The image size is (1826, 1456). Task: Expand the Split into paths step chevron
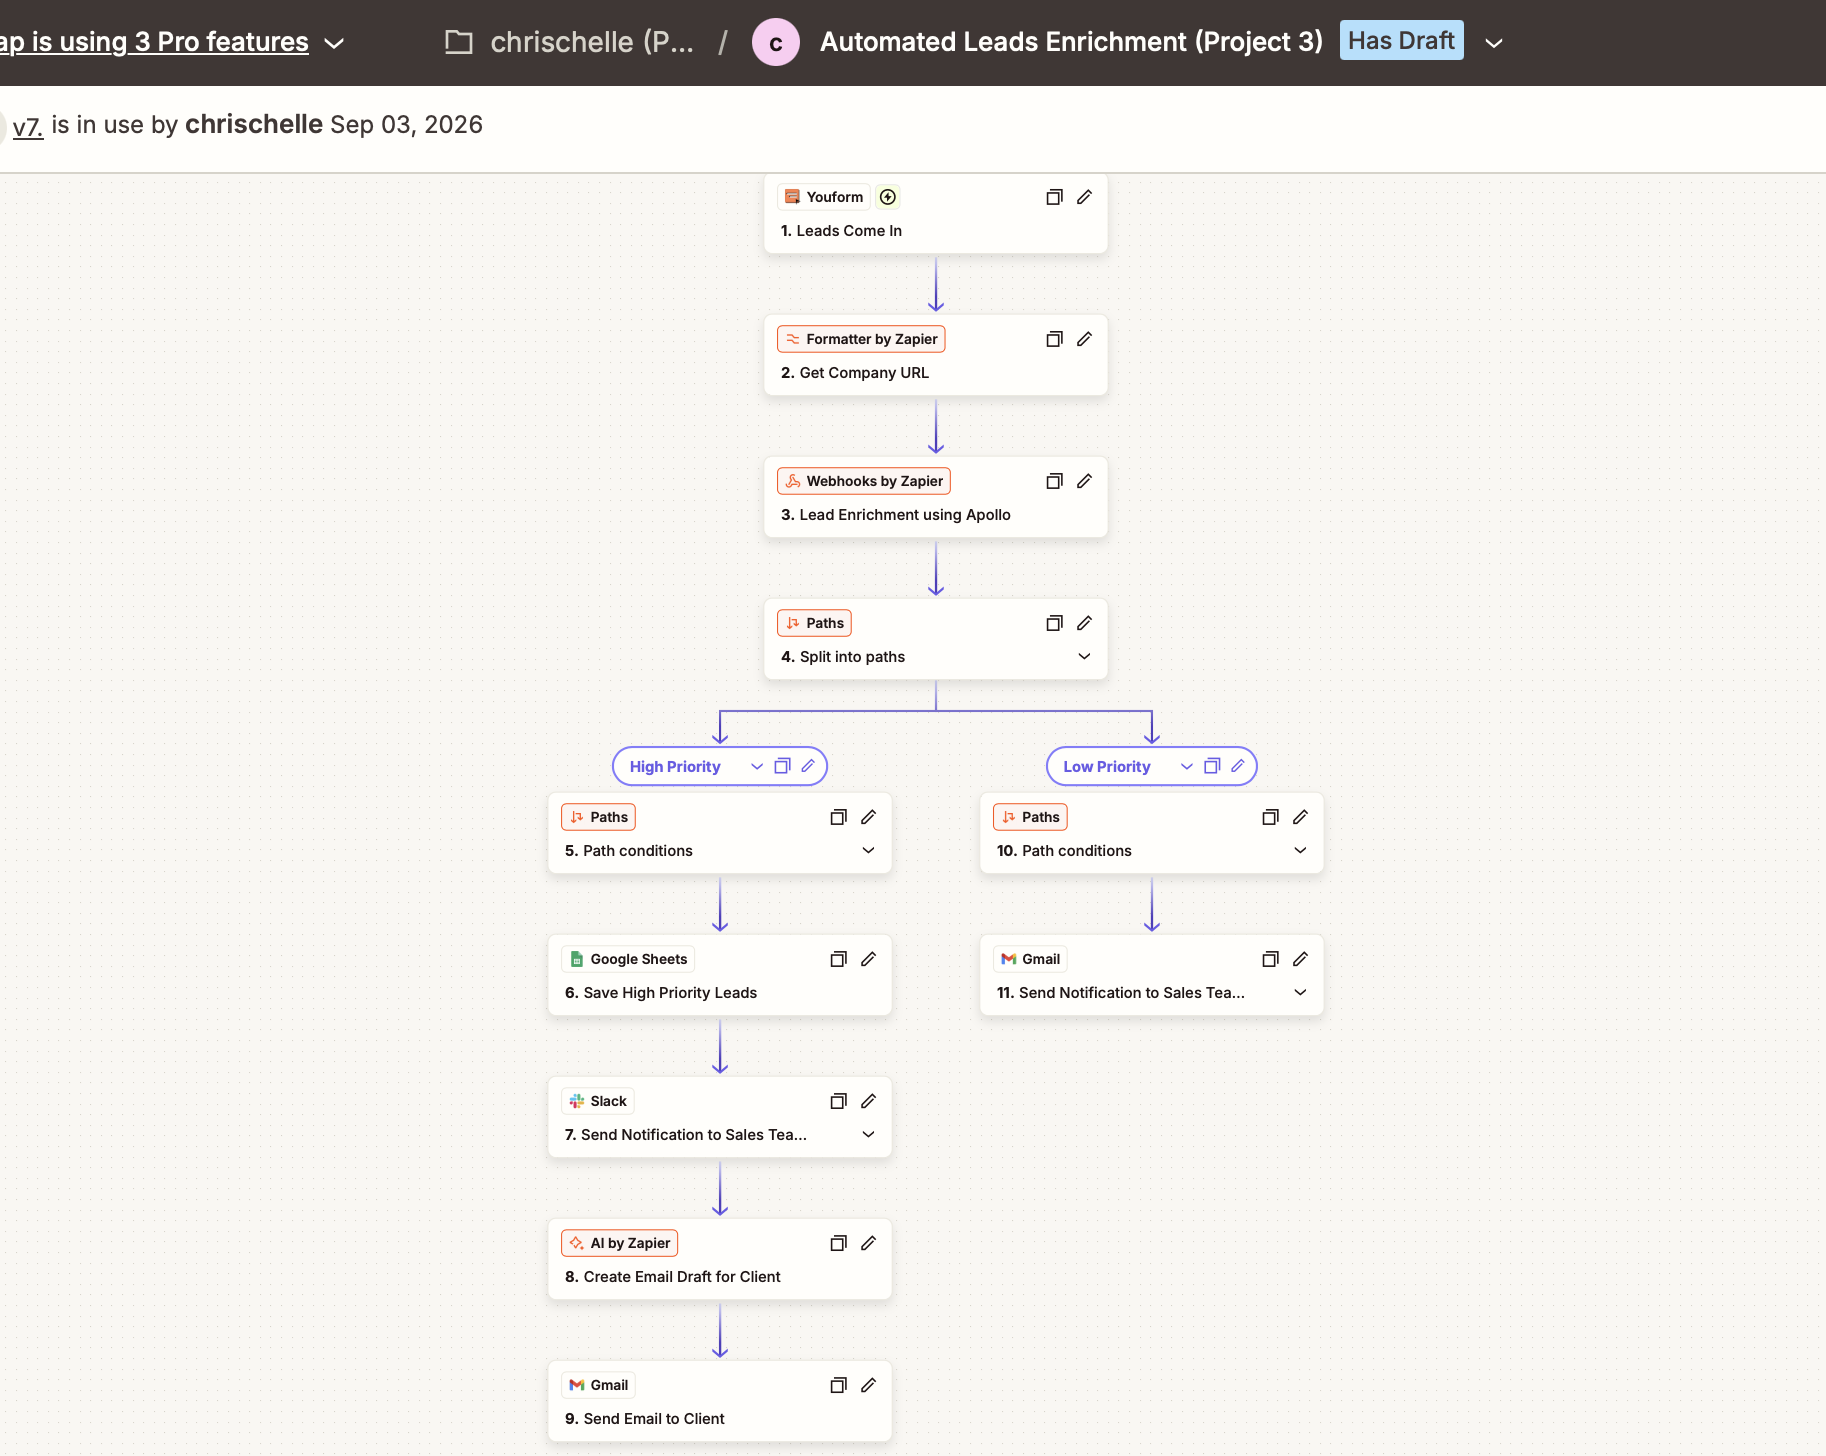(x=1084, y=656)
